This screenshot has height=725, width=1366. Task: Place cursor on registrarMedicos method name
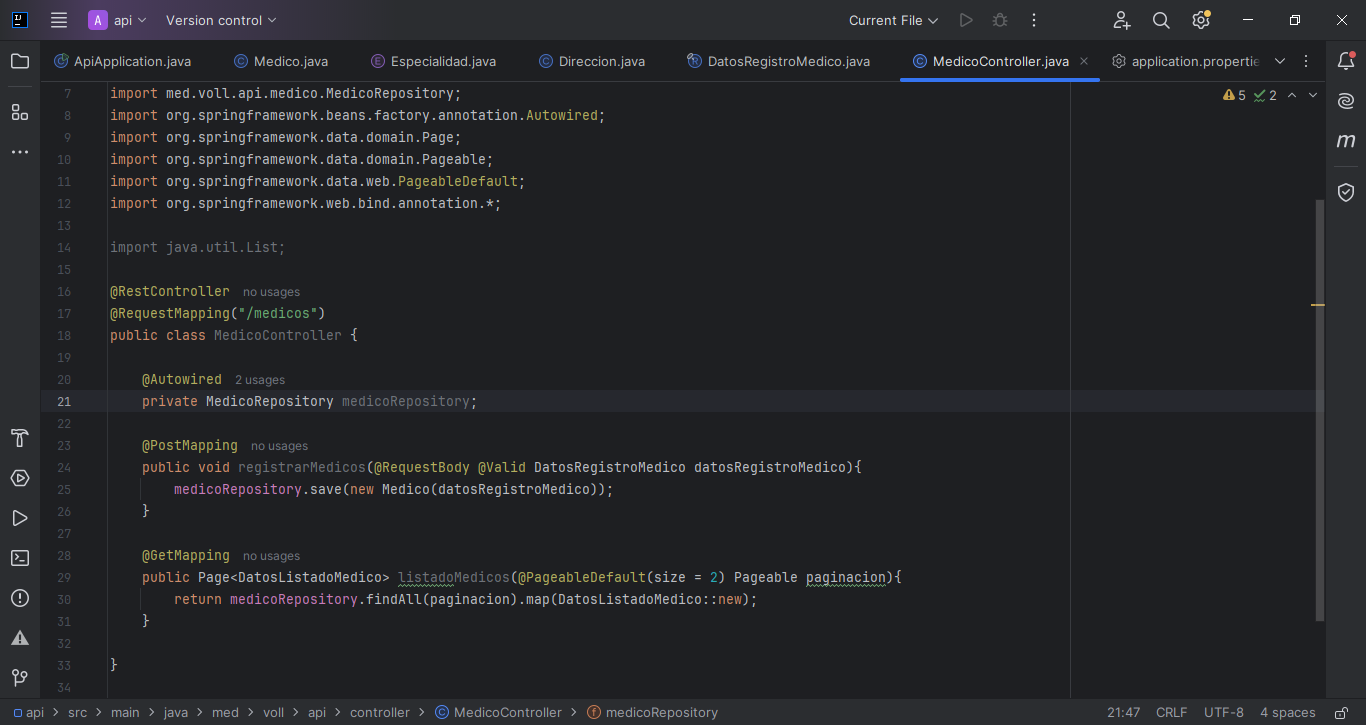click(302, 468)
